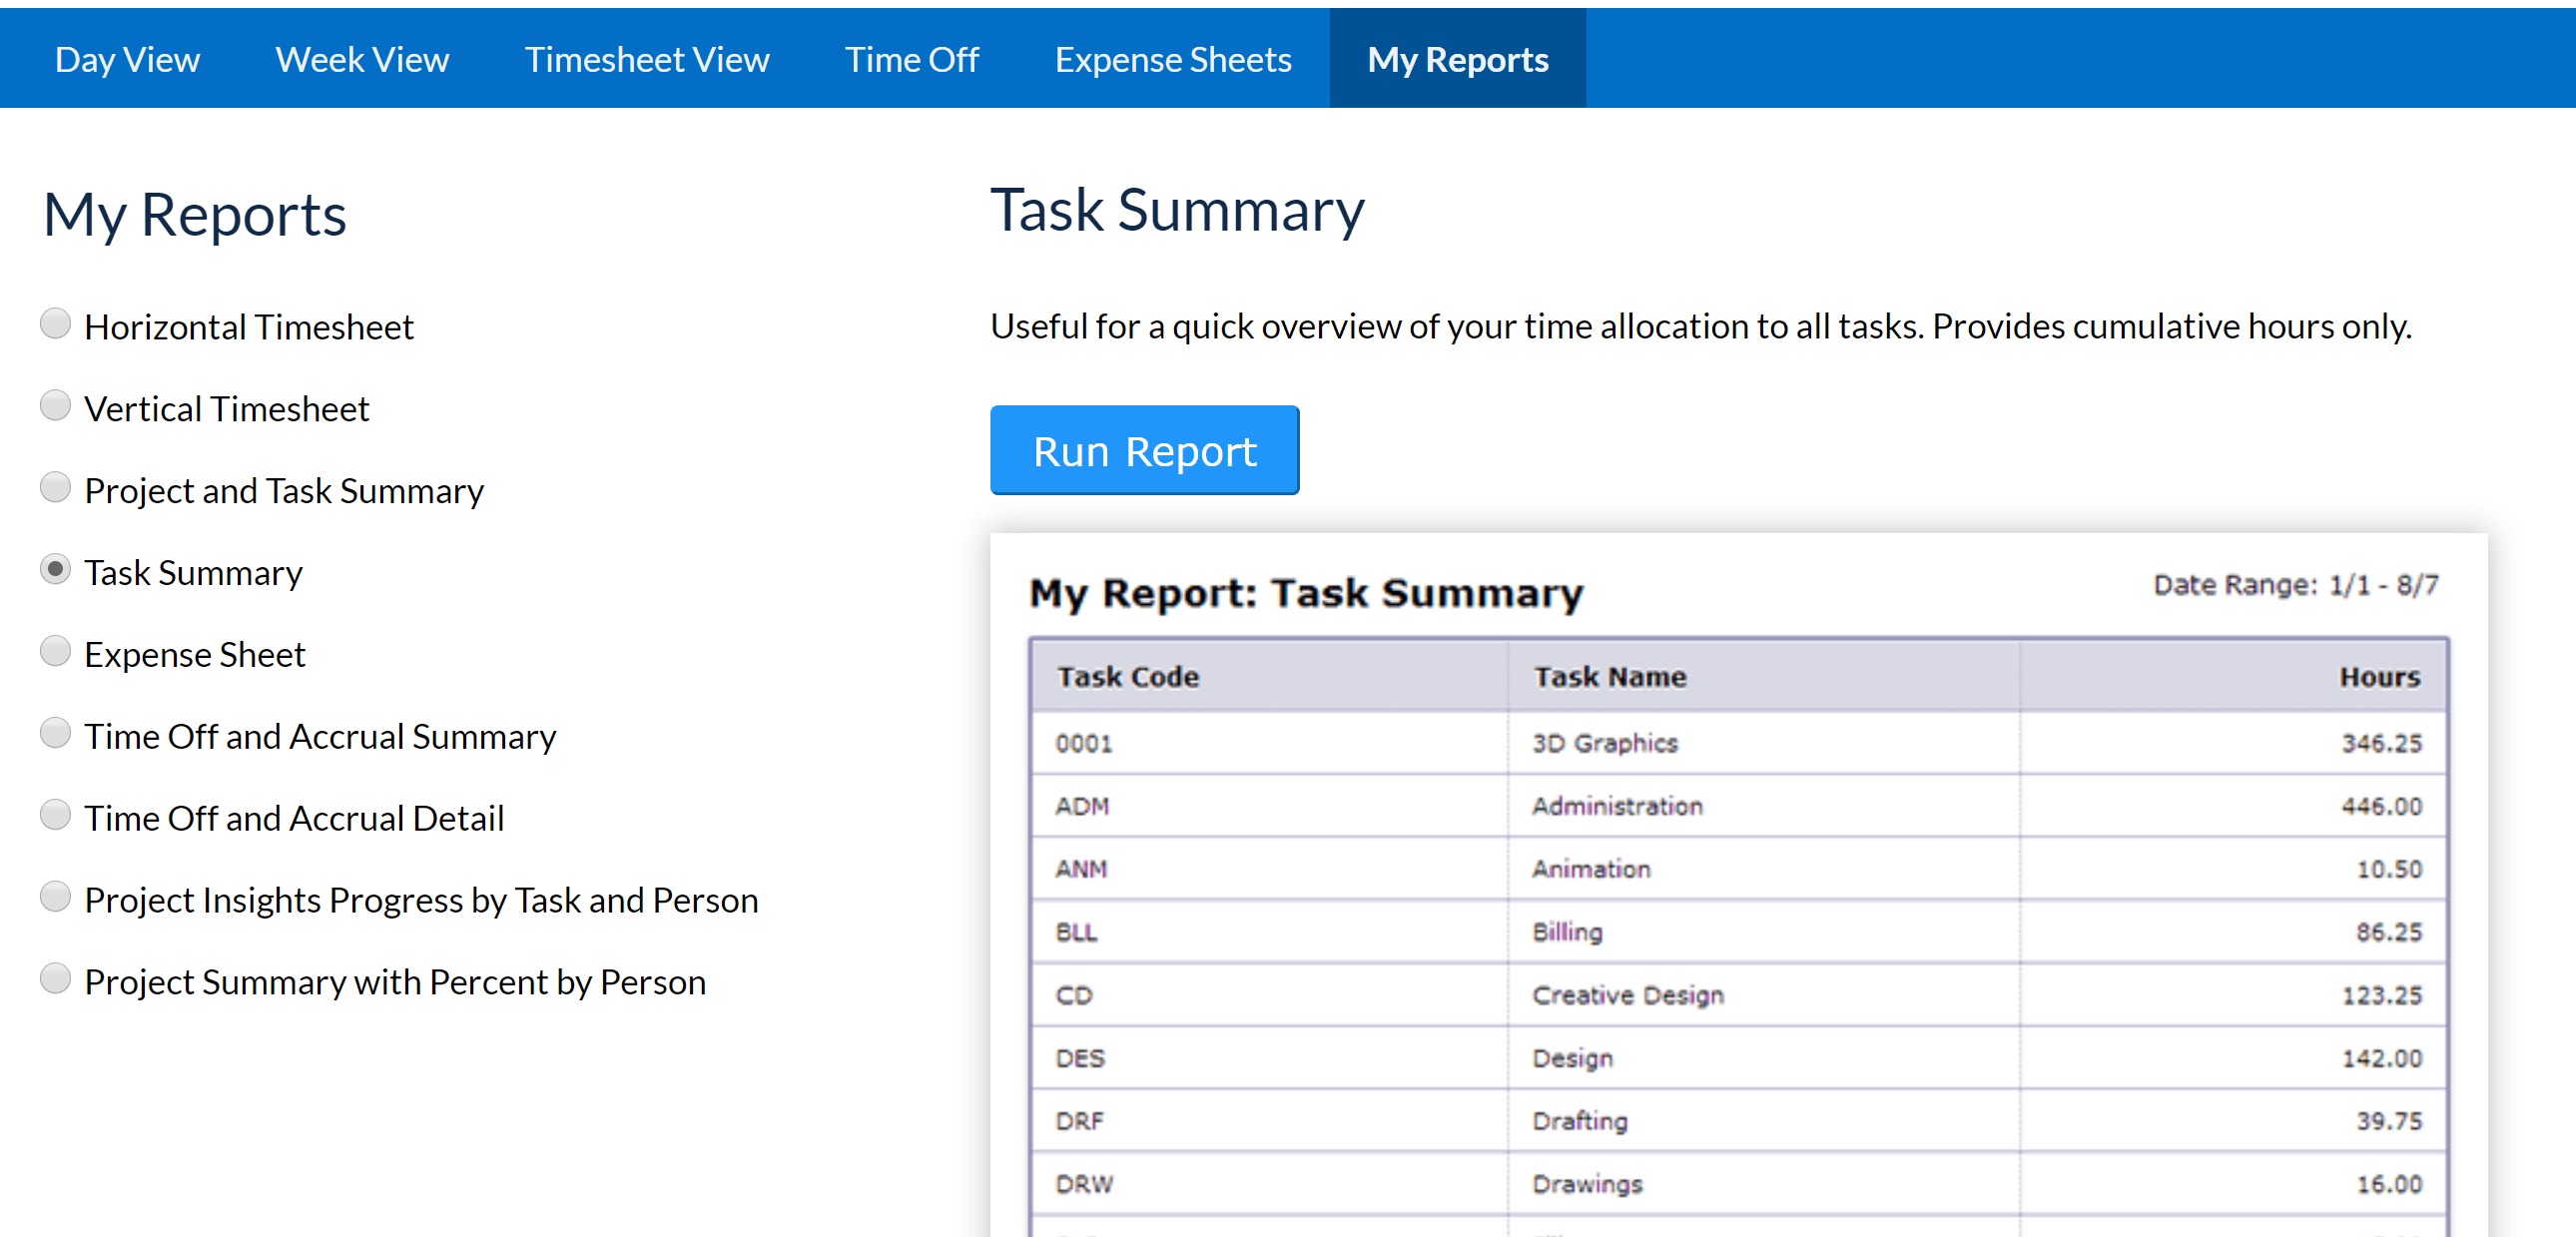
Task: Choose Project Insights Progress by Task and Person
Action: (x=56, y=896)
